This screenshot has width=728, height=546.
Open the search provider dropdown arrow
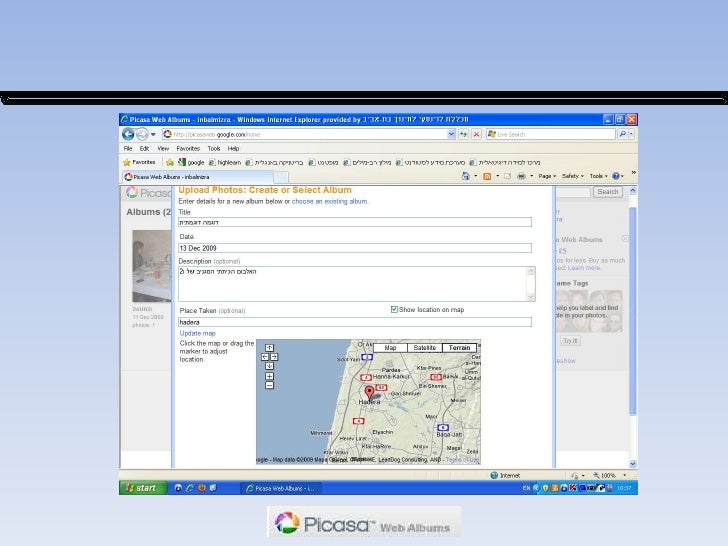(x=631, y=134)
